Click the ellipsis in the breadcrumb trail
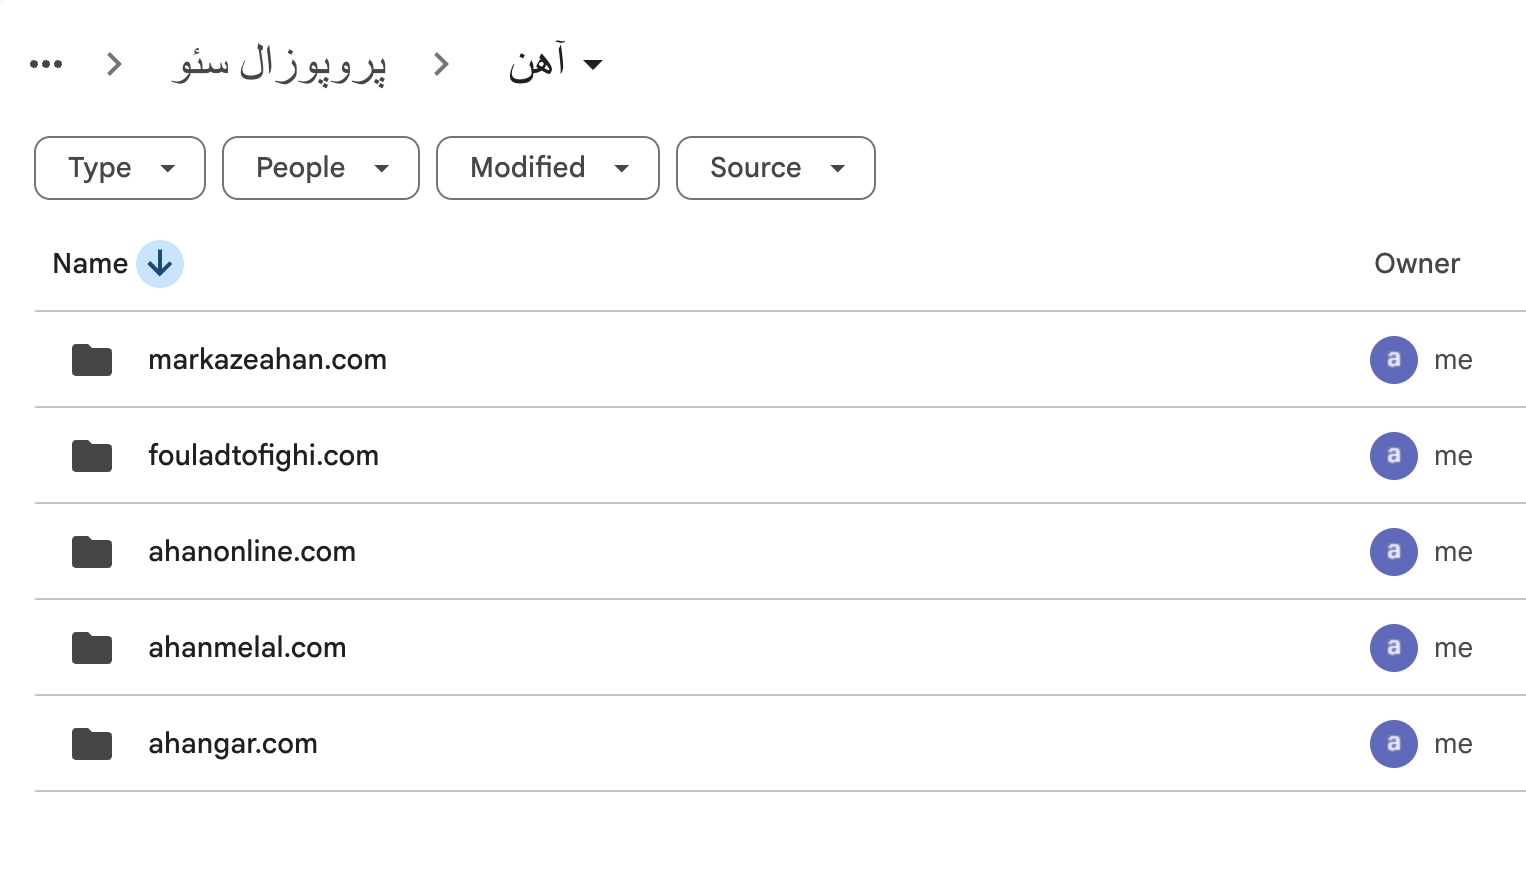 (44, 64)
